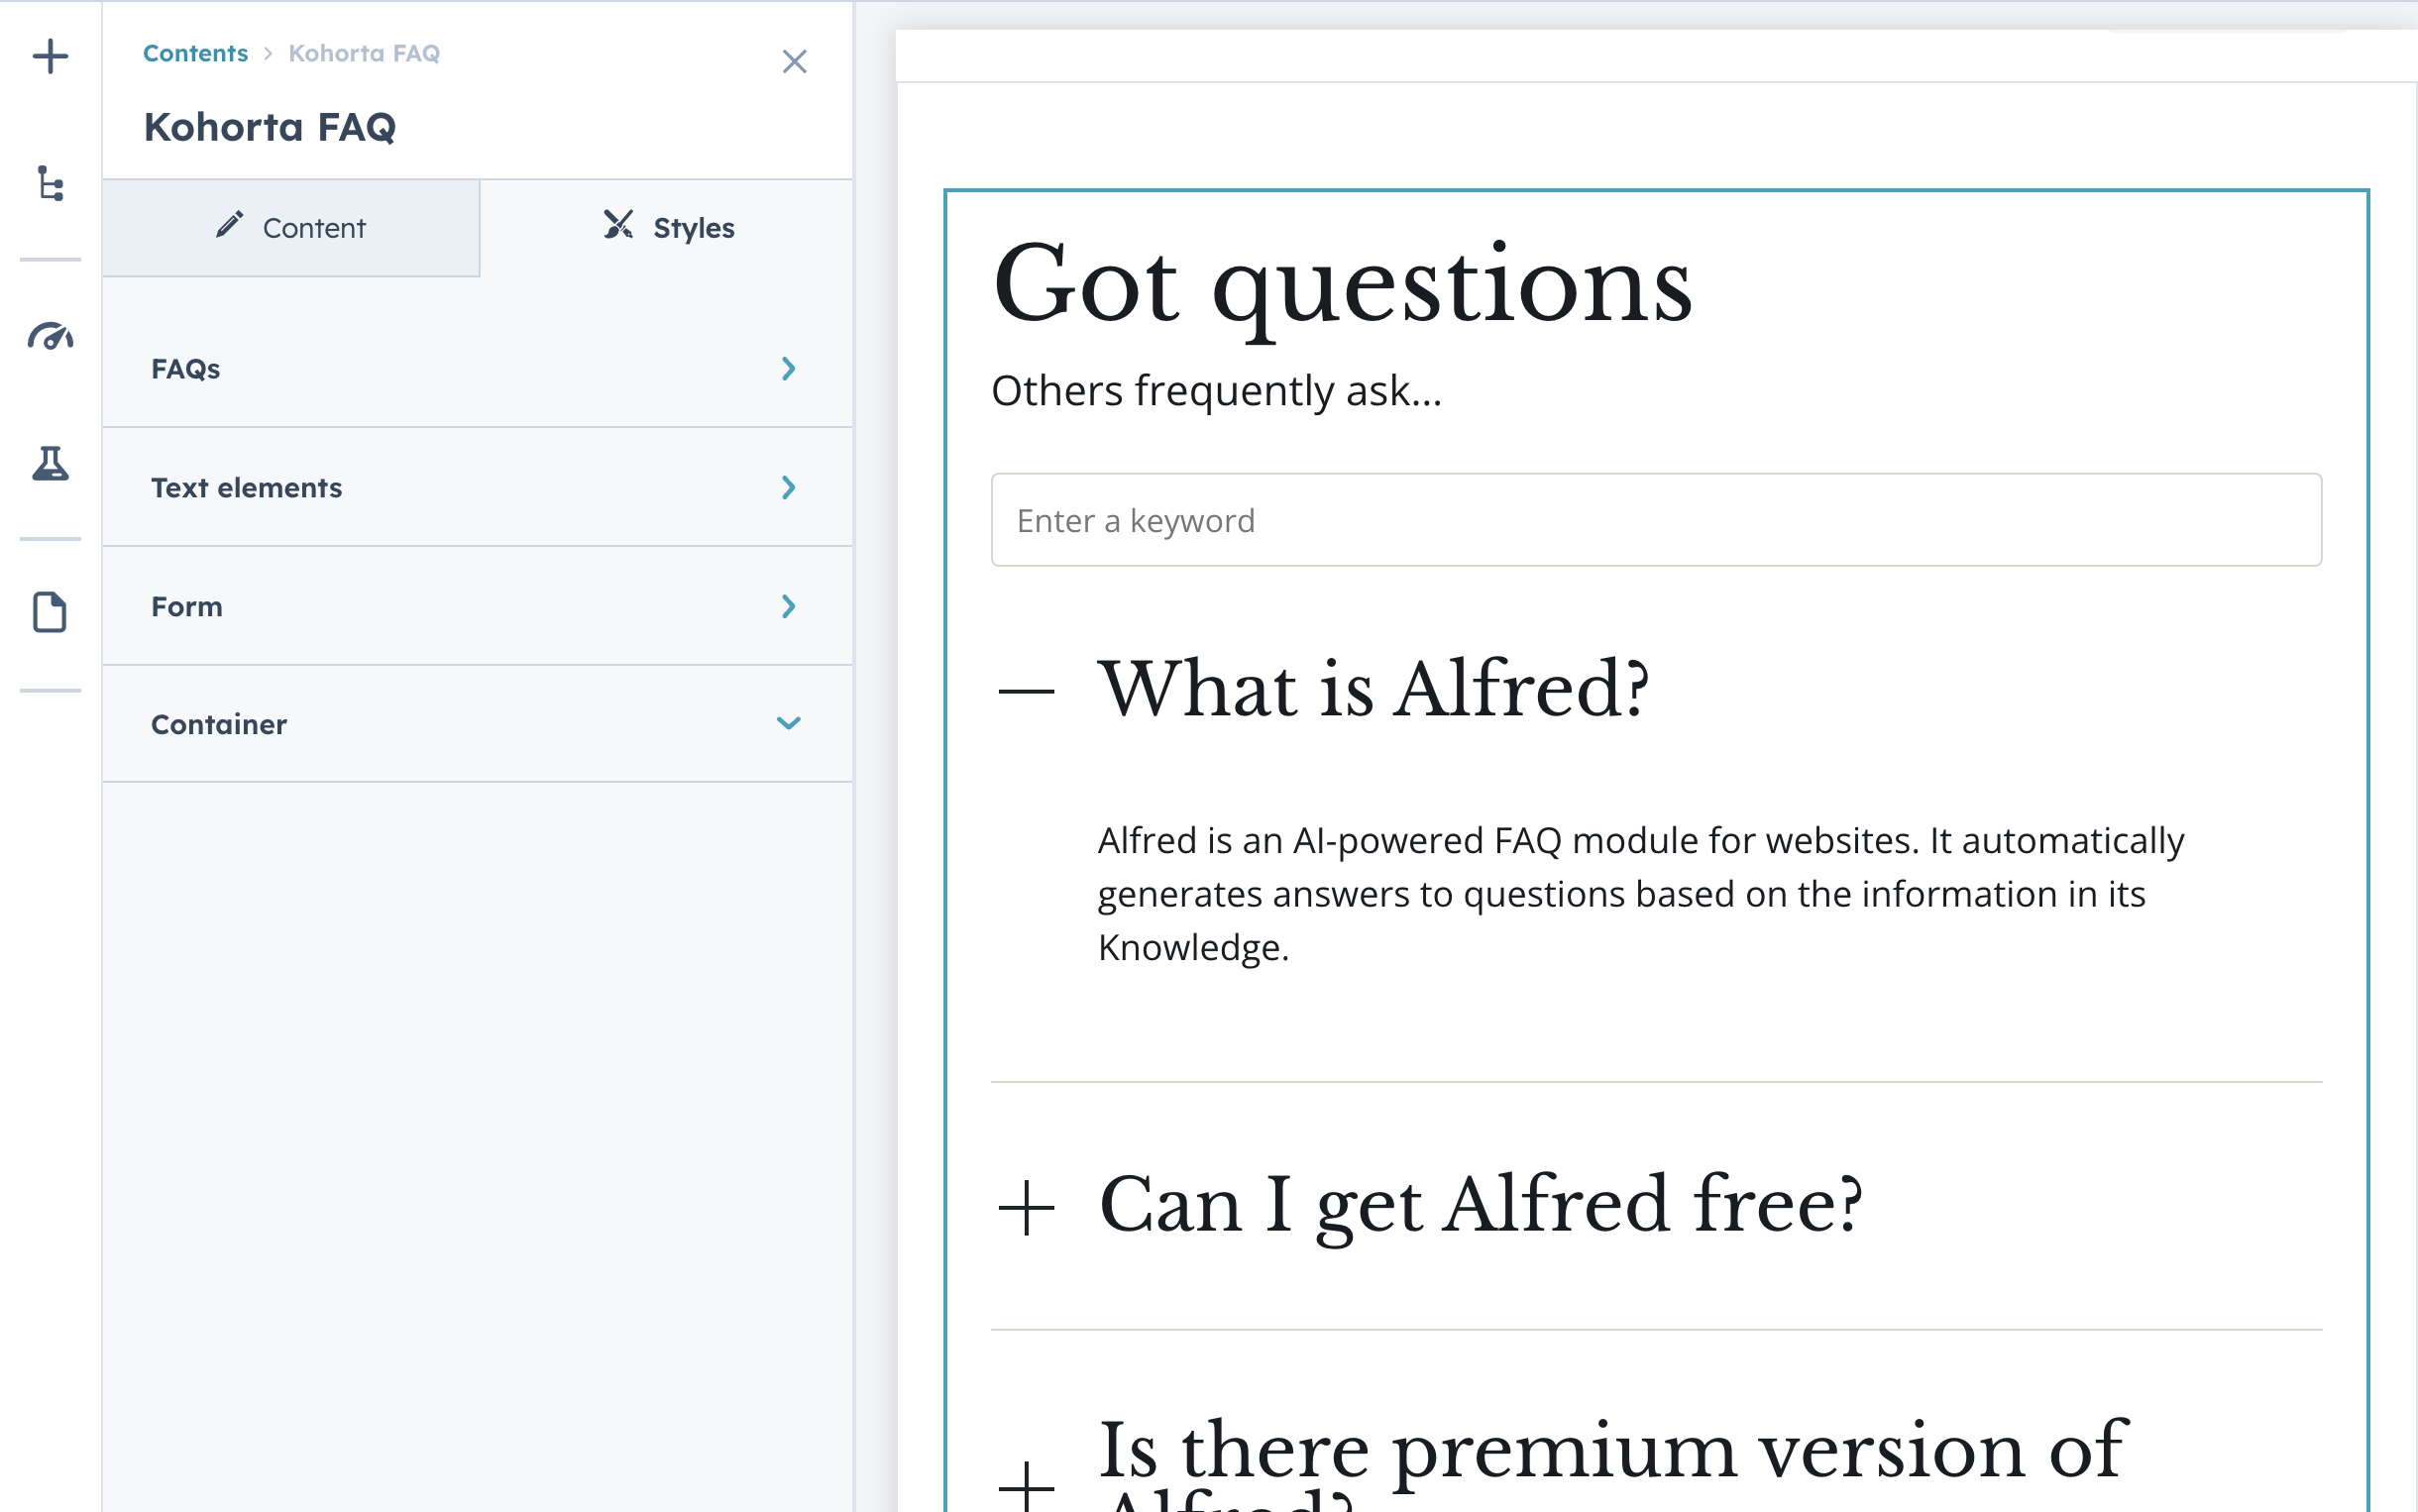This screenshot has height=1512, width=2418.
Task: Switch to the Styles tab
Action: coord(667,228)
